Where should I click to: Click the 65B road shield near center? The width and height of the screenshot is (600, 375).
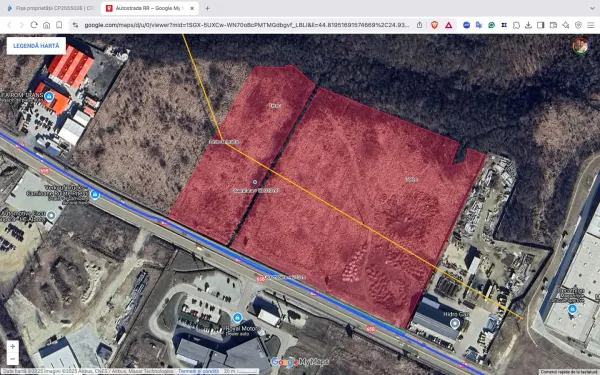(260, 279)
